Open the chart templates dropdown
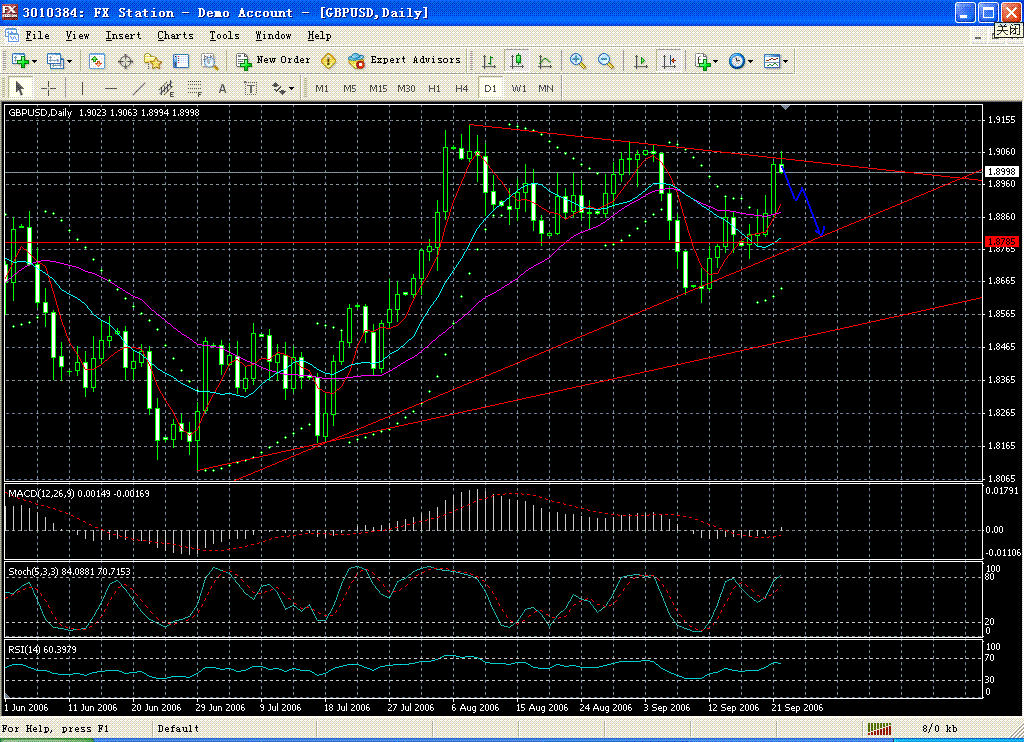 [785, 61]
